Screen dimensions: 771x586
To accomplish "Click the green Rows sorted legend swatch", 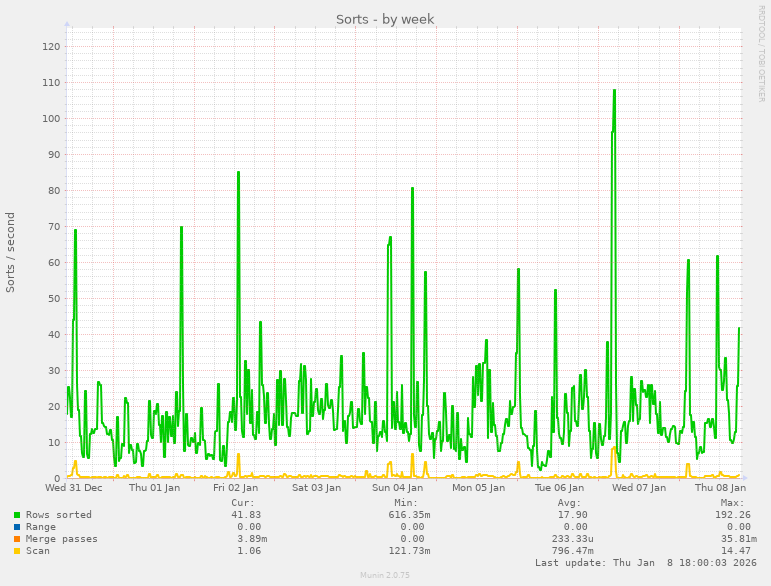I will click(x=17, y=515).
